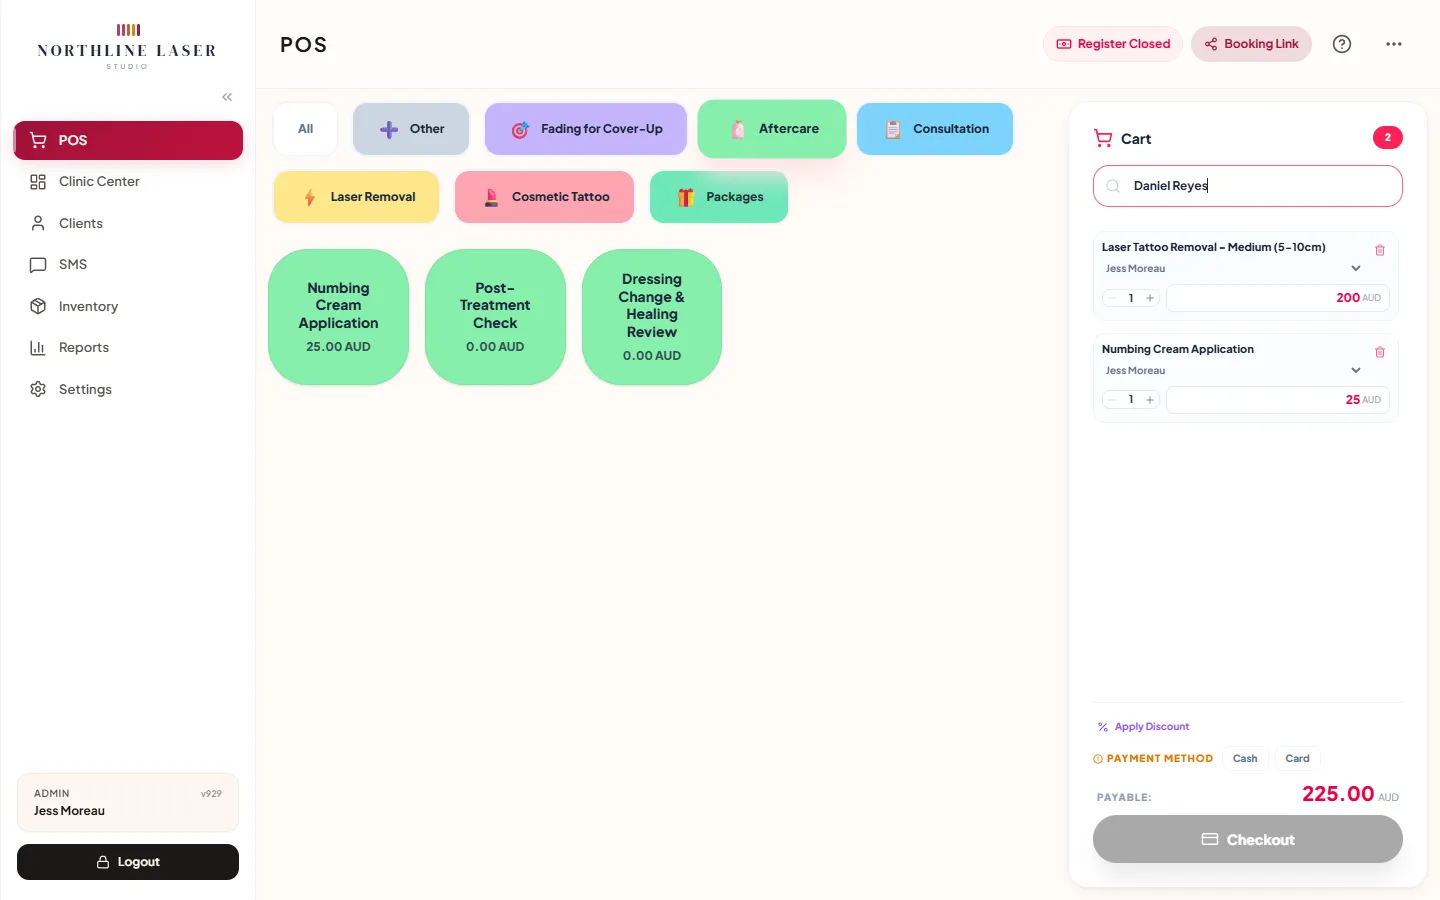Viewport: 1440px width, 900px height.
Task: Select Packages category
Action: (x=719, y=197)
